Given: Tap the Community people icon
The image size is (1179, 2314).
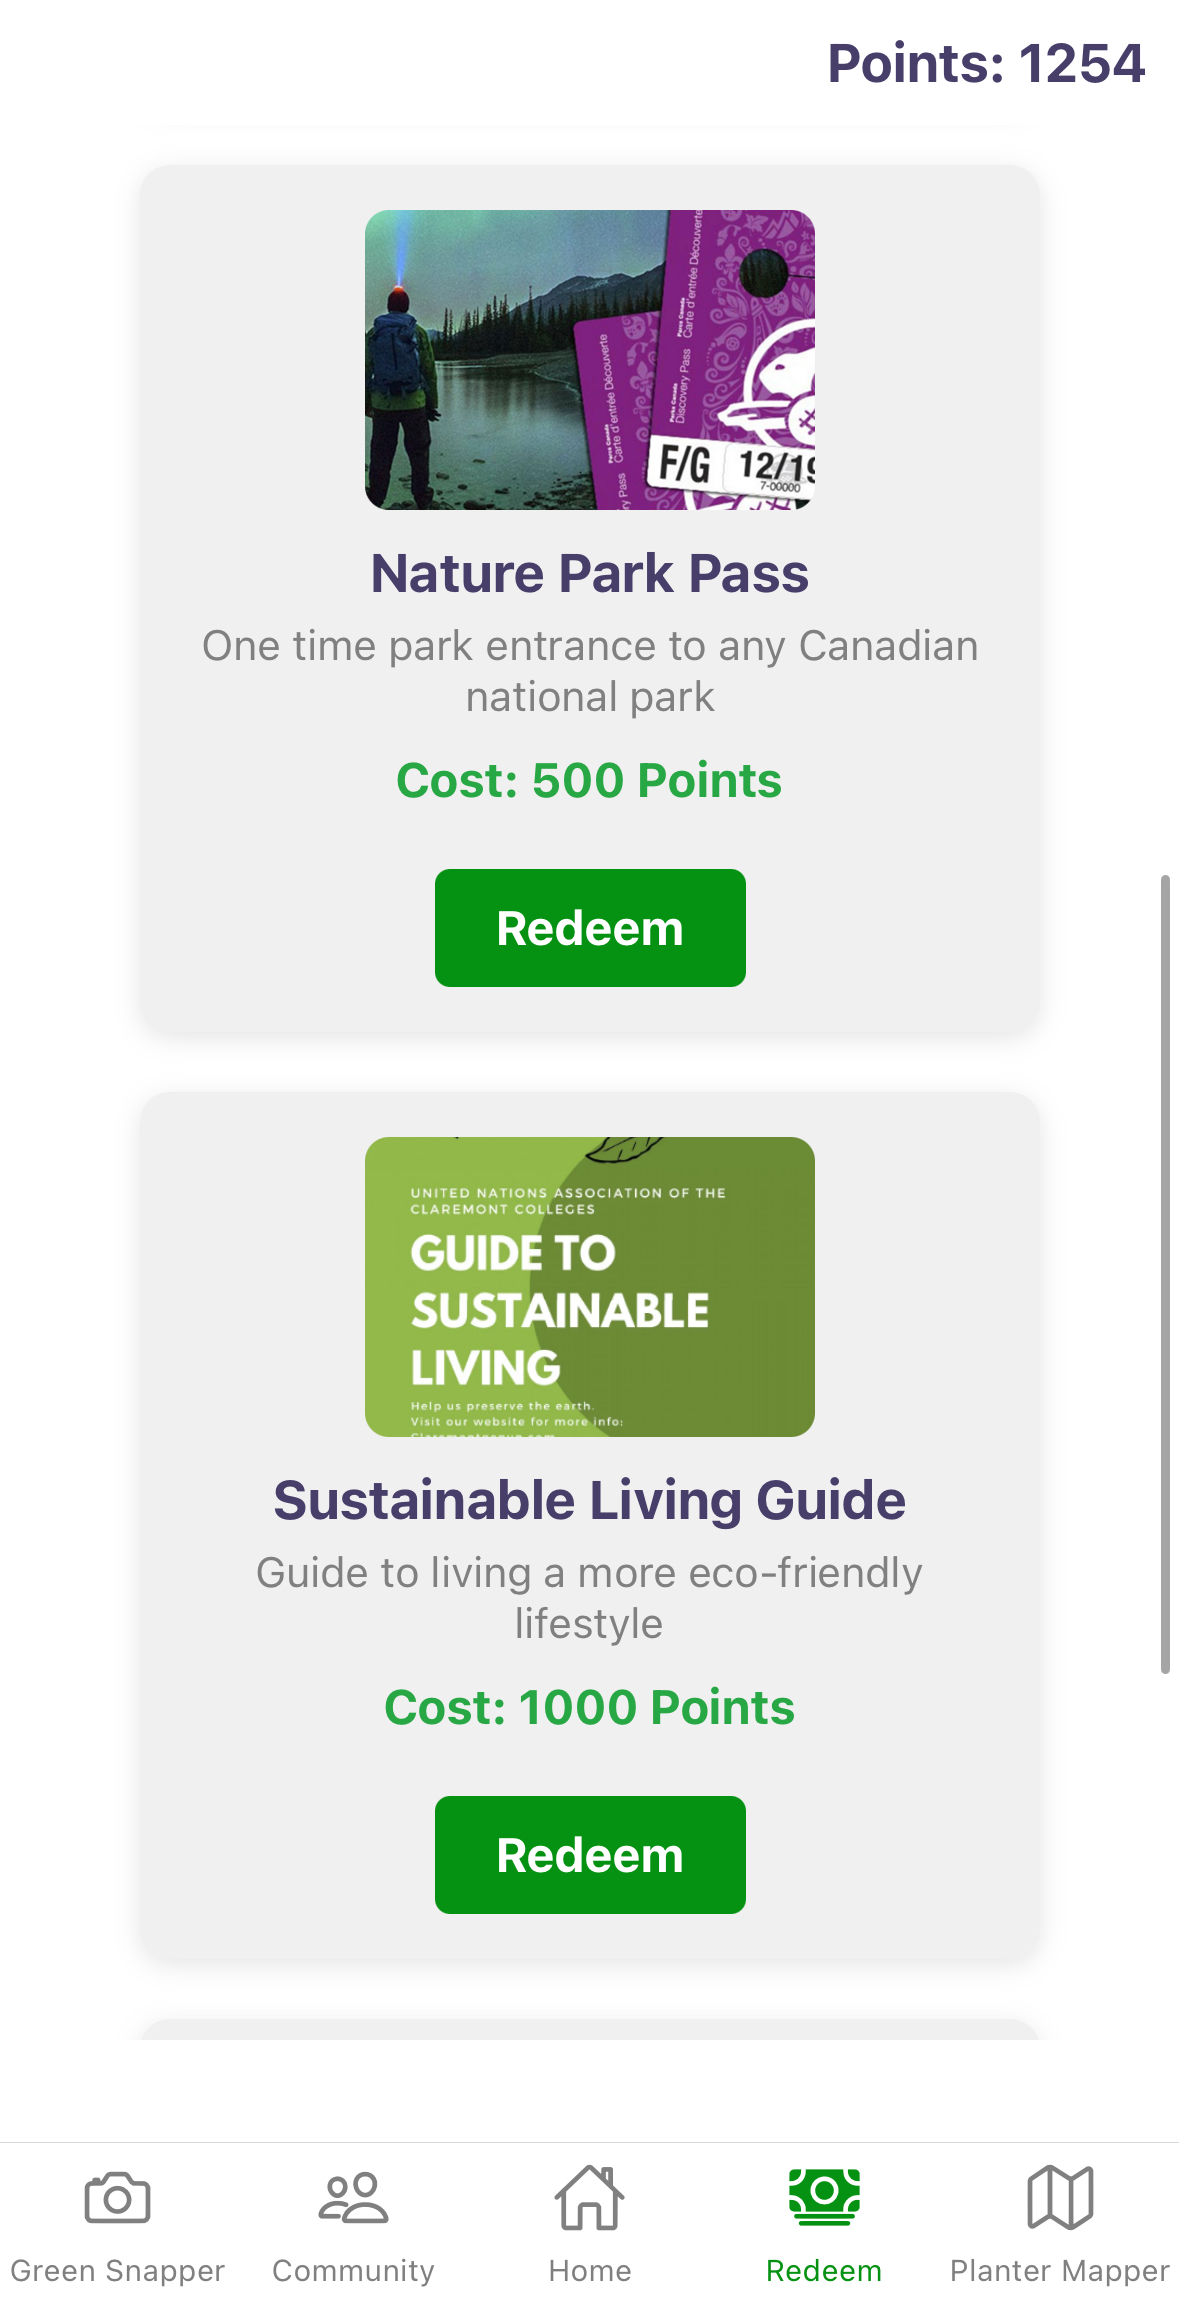Looking at the screenshot, I should (353, 2198).
